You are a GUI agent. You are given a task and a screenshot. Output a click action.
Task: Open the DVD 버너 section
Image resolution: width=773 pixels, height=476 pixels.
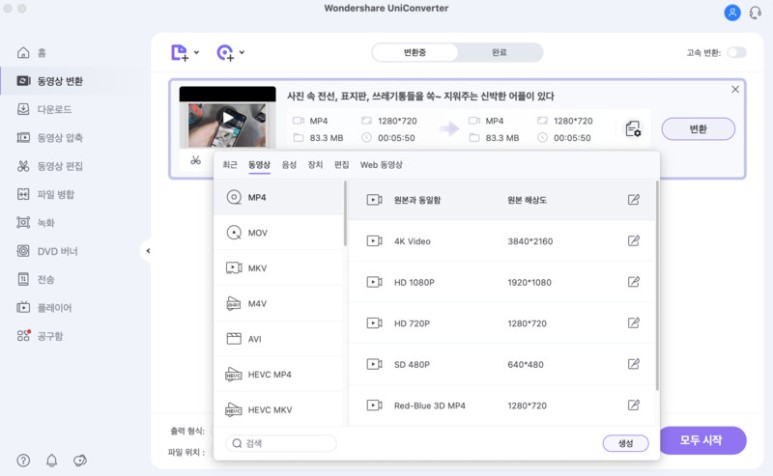click(x=47, y=251)
